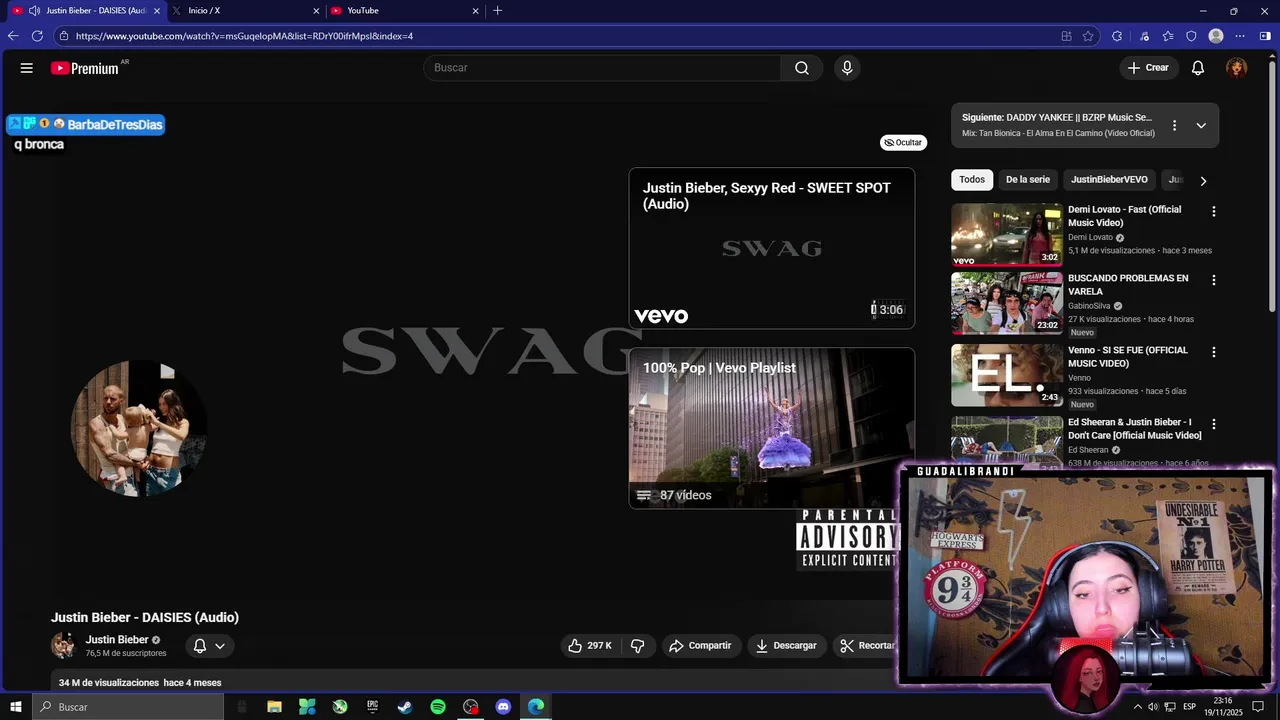Show hidden system tray icons chevron

(x=1137, y=707)
